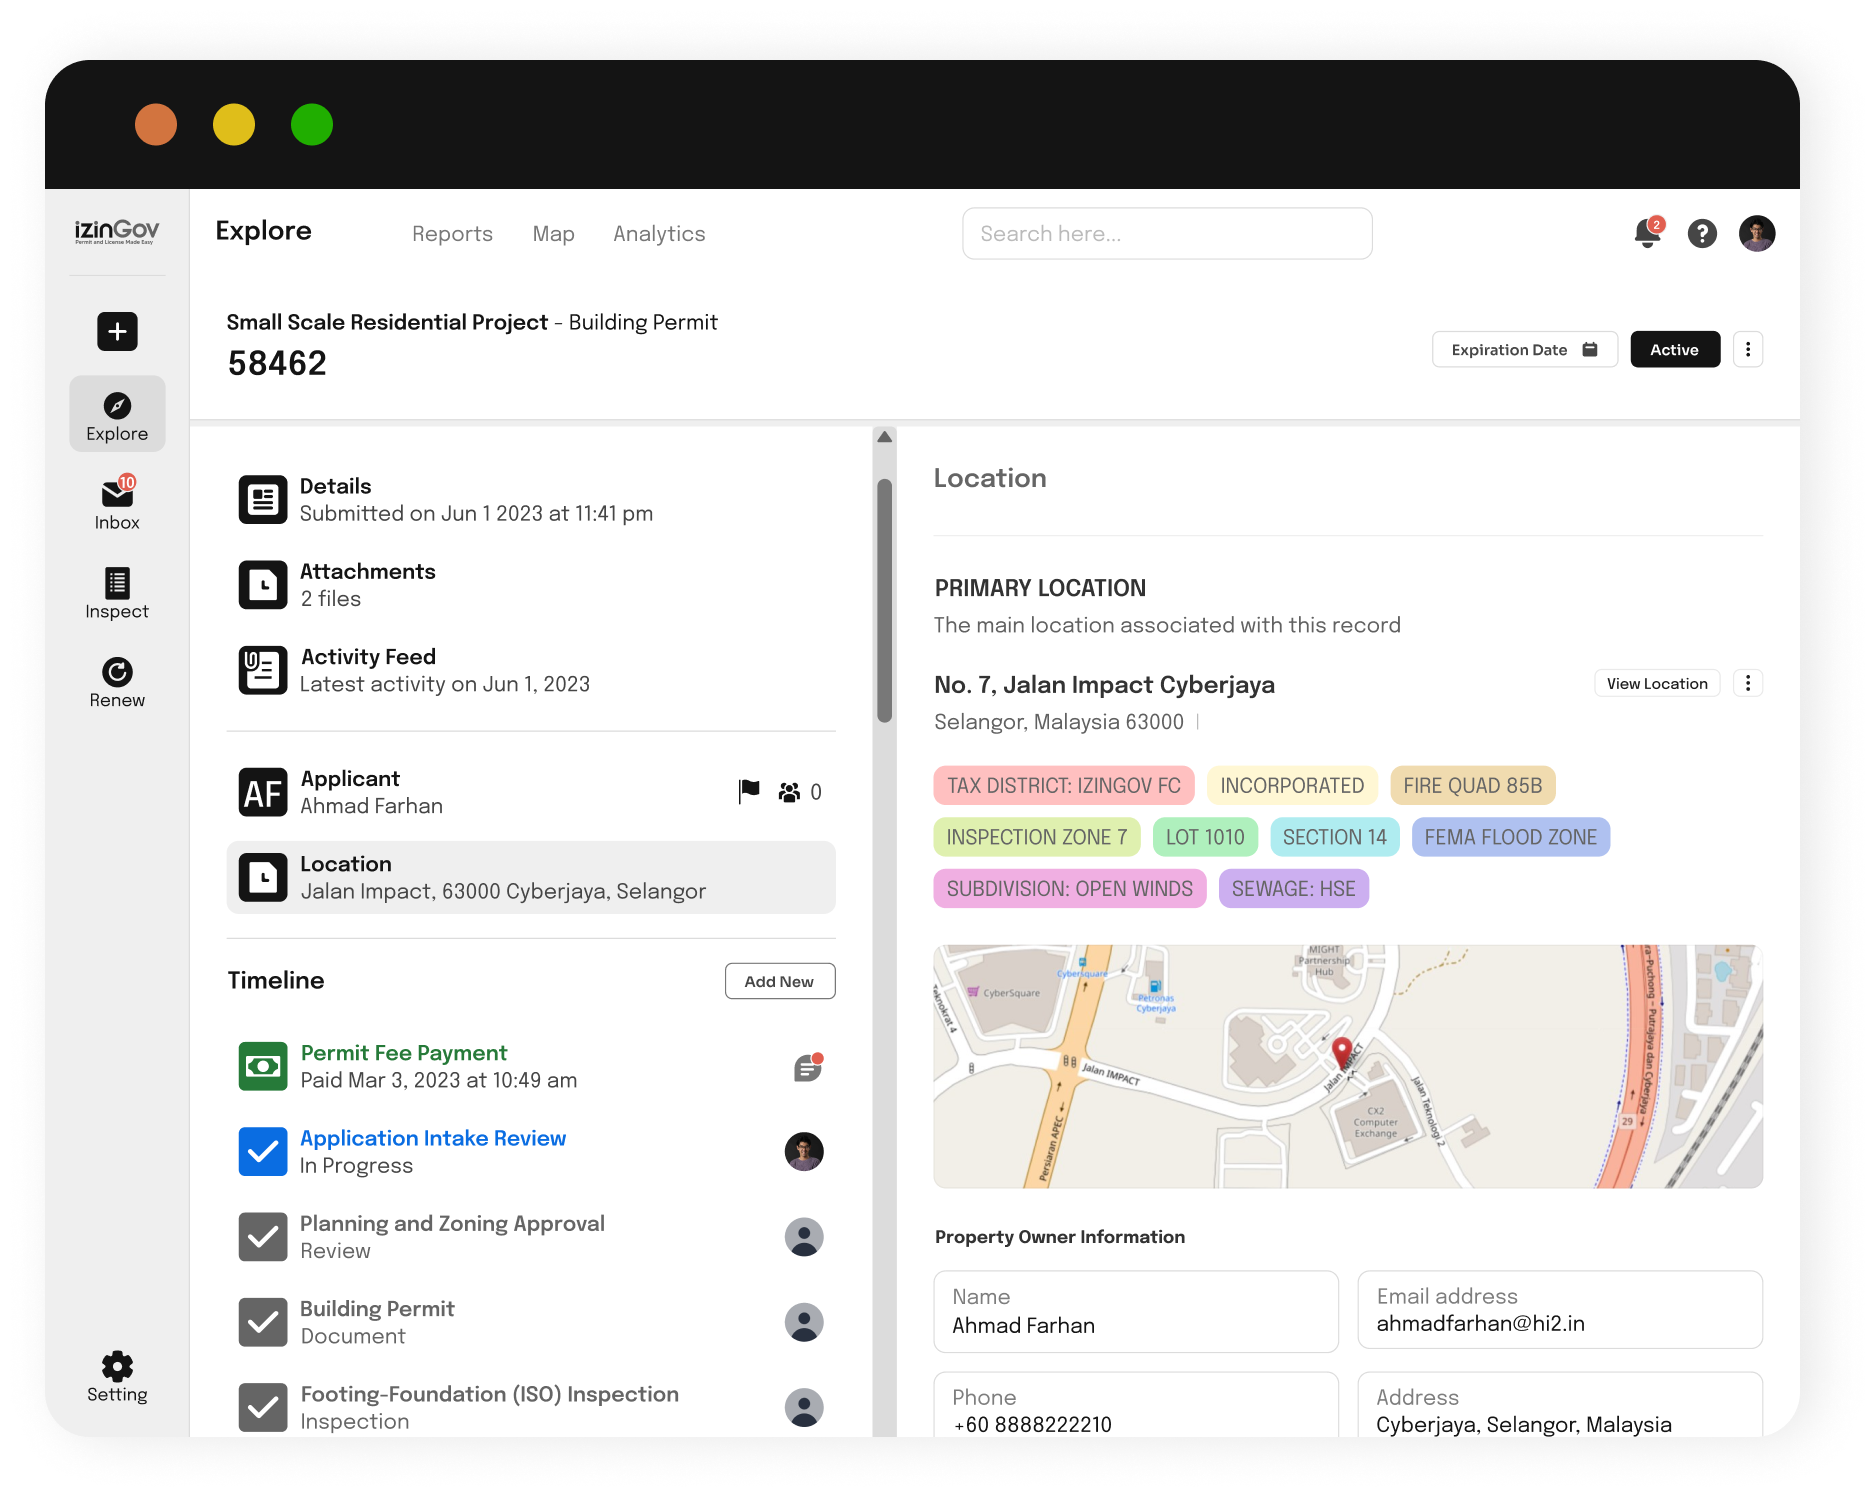Viewport: 1875px width, 1497px height.
Task: Click the View Location button
Action: (x=1657, y=683)
